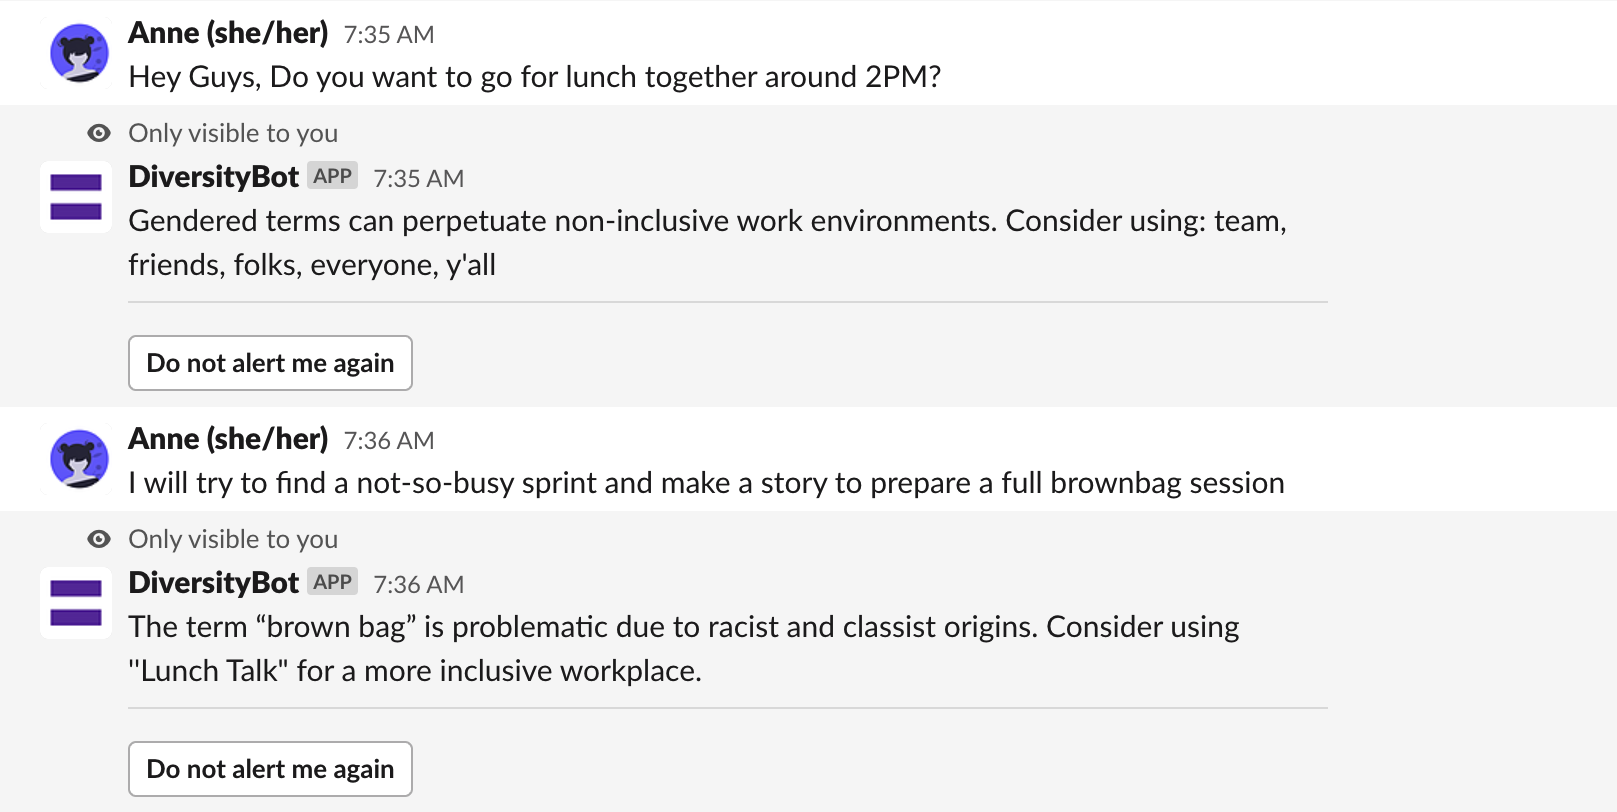Click DiversityBot name on the gendered terms alert
This screenshot has height=812, width=1617.
pos(214,177)
